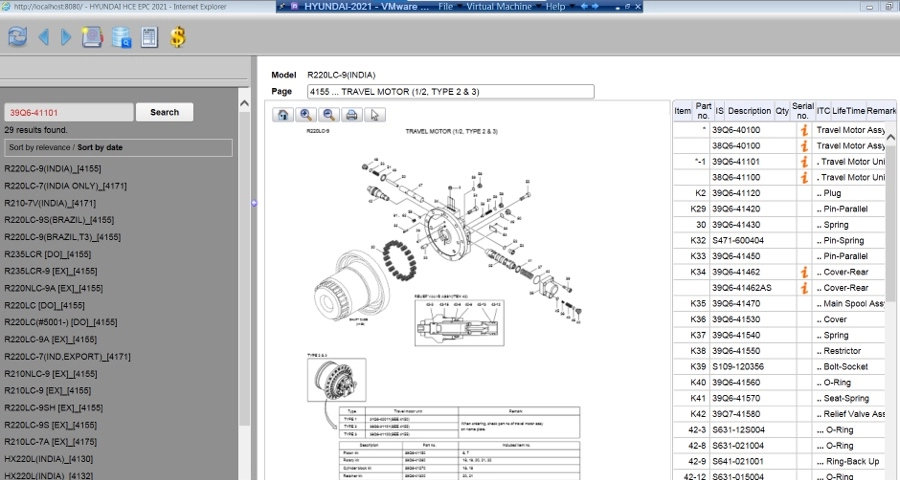
Task: Open result R235LCR [DO]_[4155]
Action: [x=48, y=254]
